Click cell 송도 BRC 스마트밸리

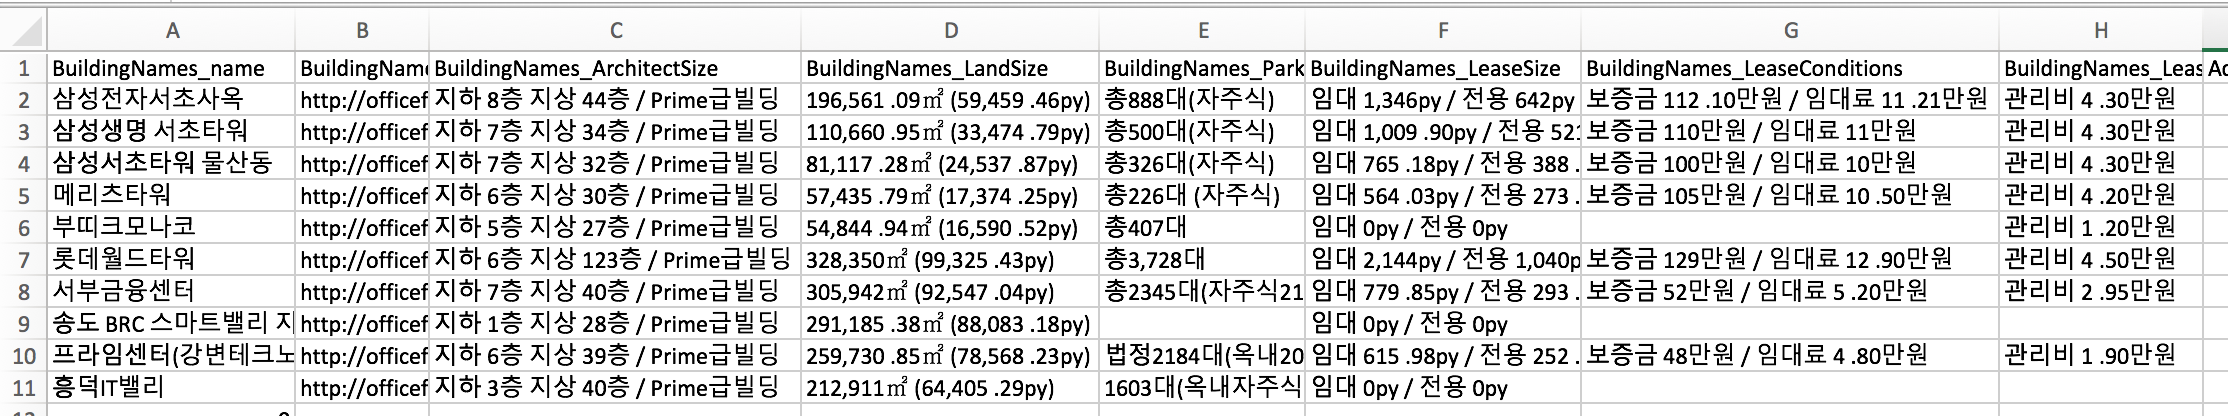click(x=172, y=324)
